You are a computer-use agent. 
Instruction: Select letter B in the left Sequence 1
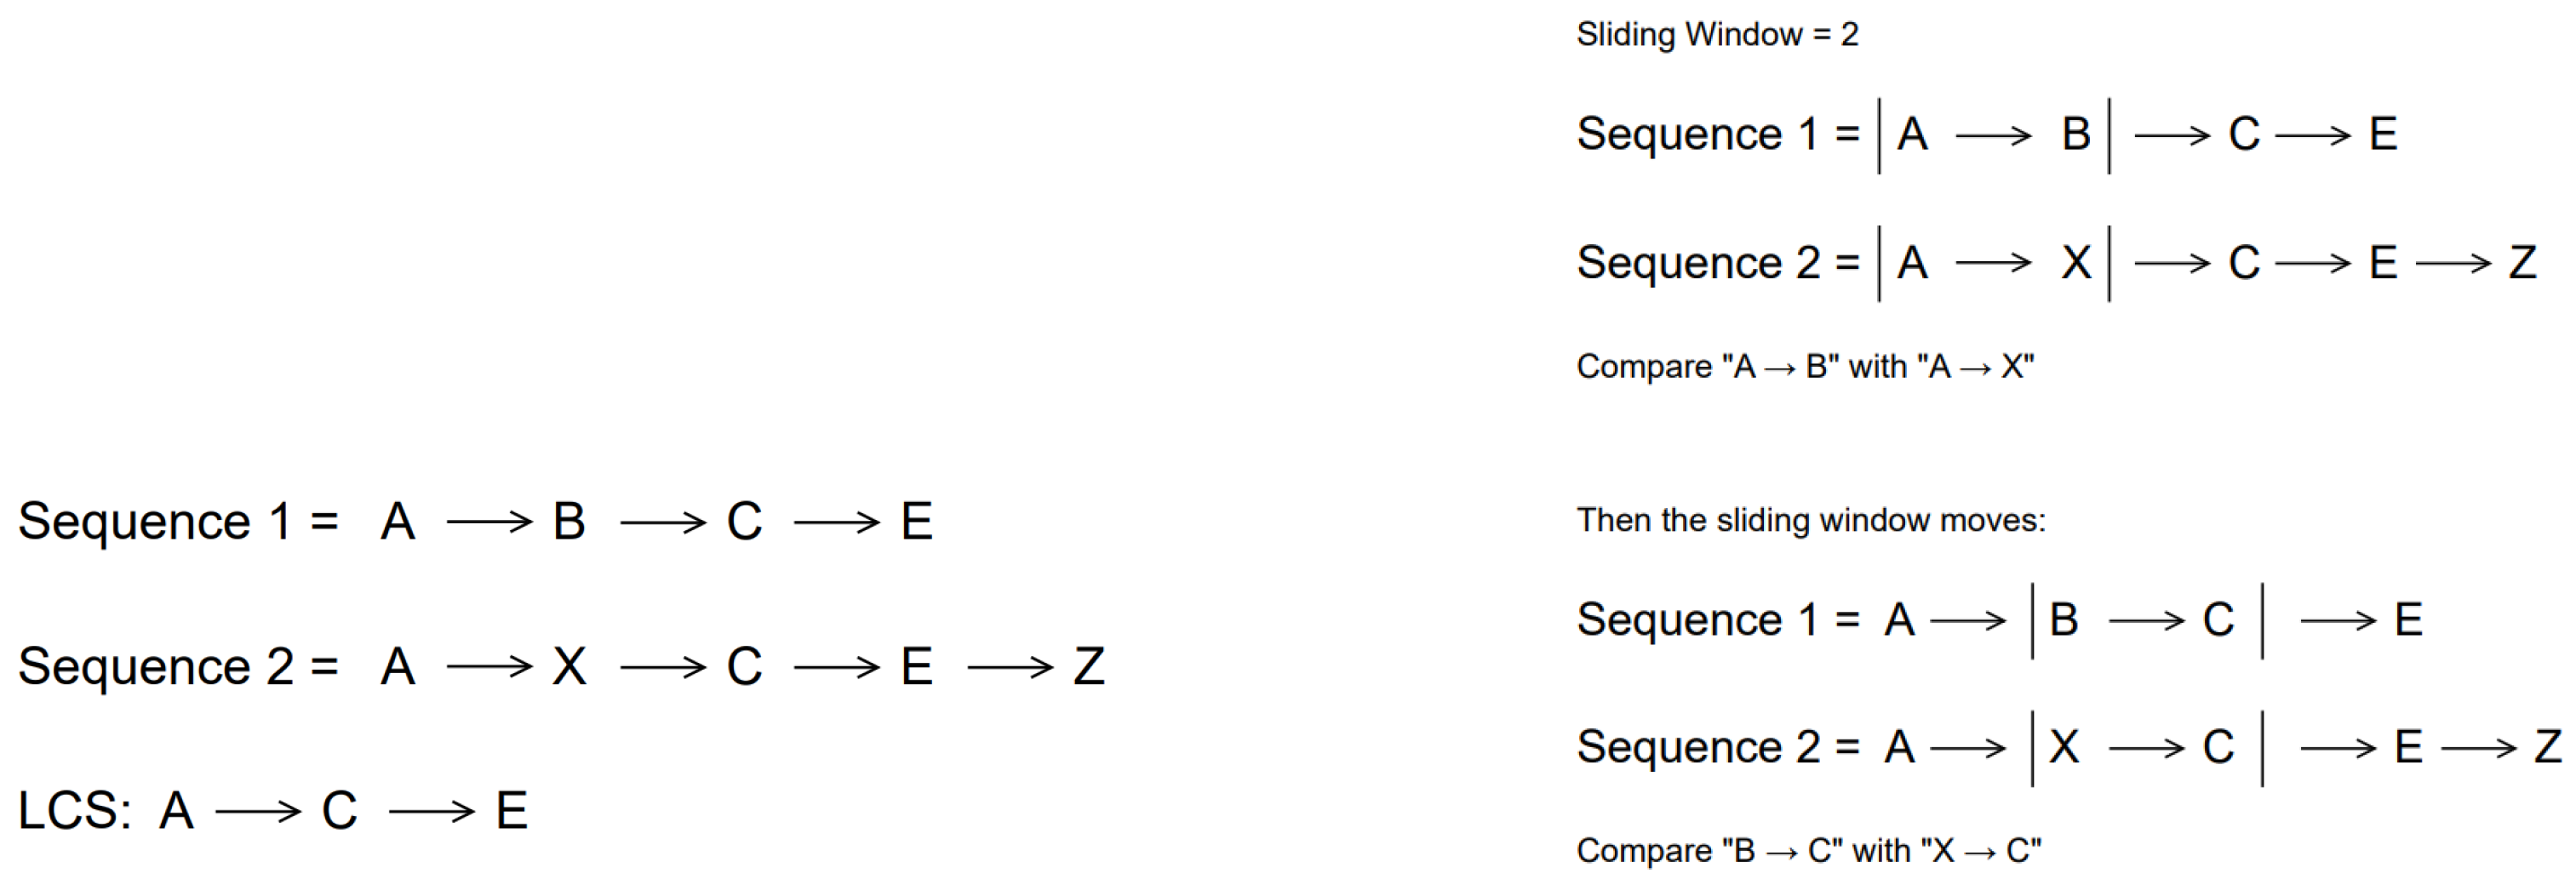[x=569, y=521]
